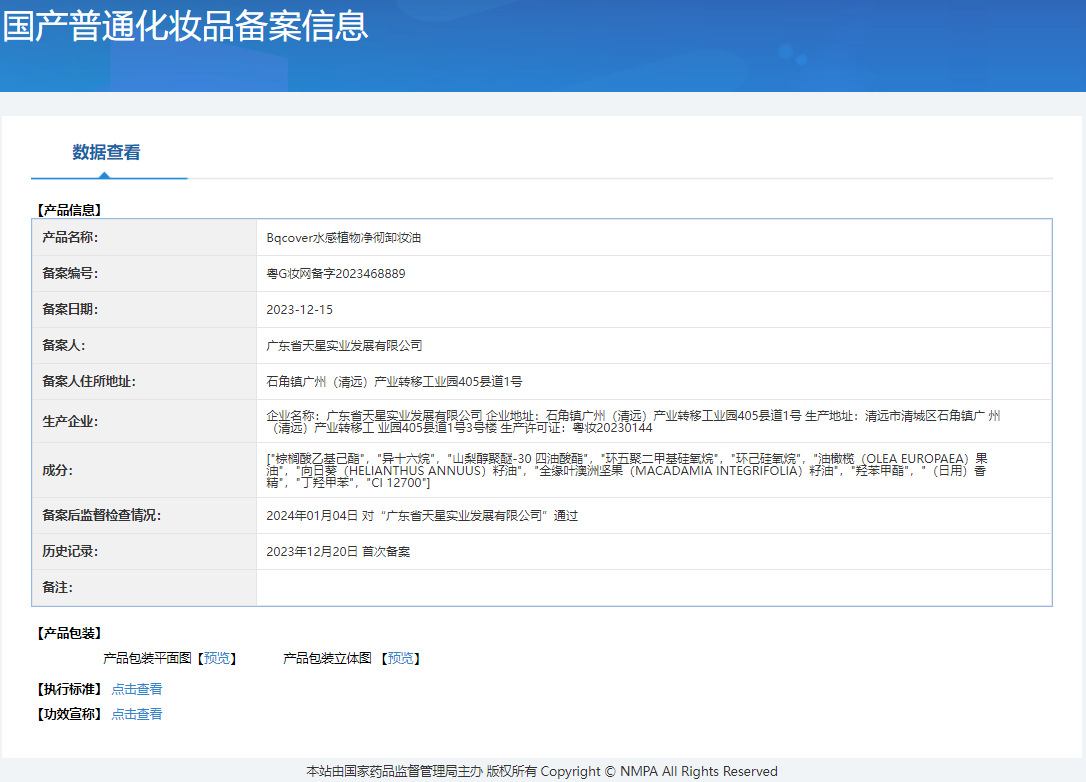
Task: Select filing number 粤G妆网备字2023468889
Action: [336, 274]
